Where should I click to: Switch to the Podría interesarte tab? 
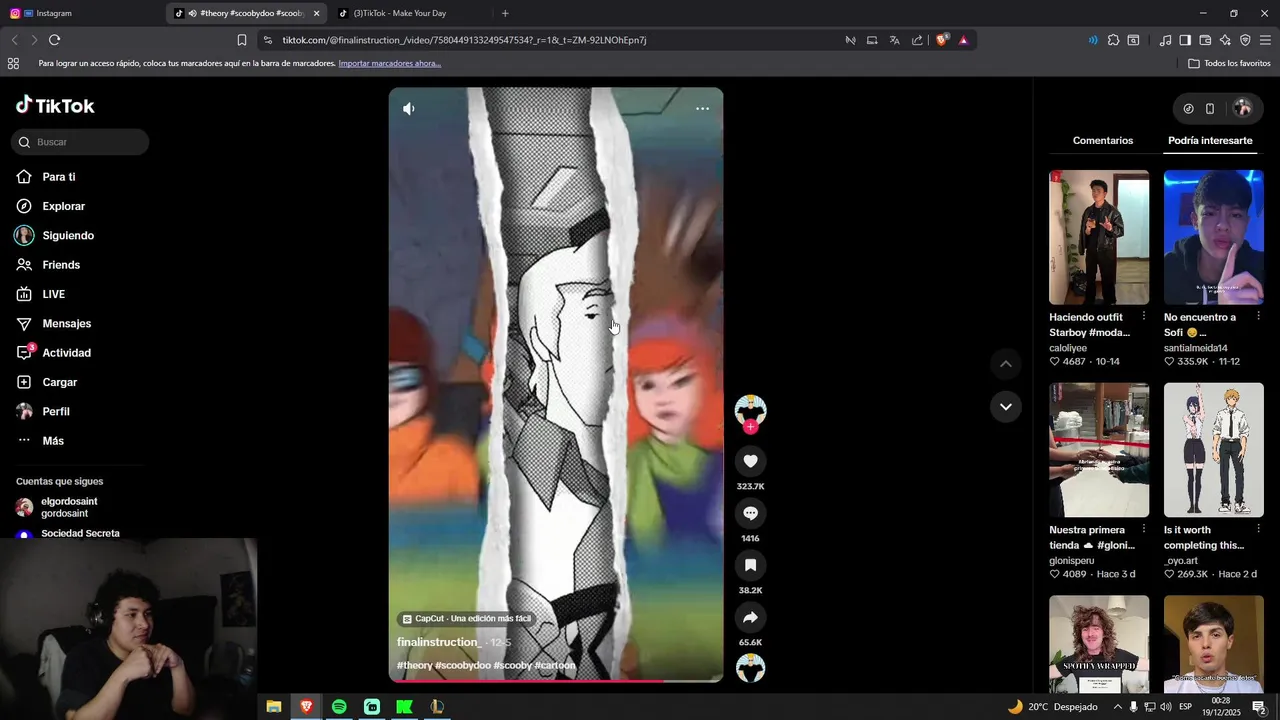pyautogui.click(x=1210, y=141)
